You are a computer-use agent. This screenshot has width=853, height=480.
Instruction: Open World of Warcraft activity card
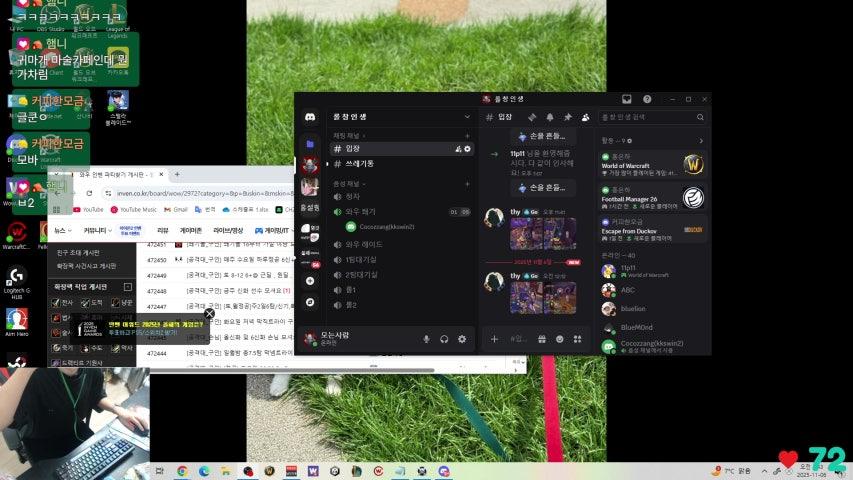(x=653, y=165)
